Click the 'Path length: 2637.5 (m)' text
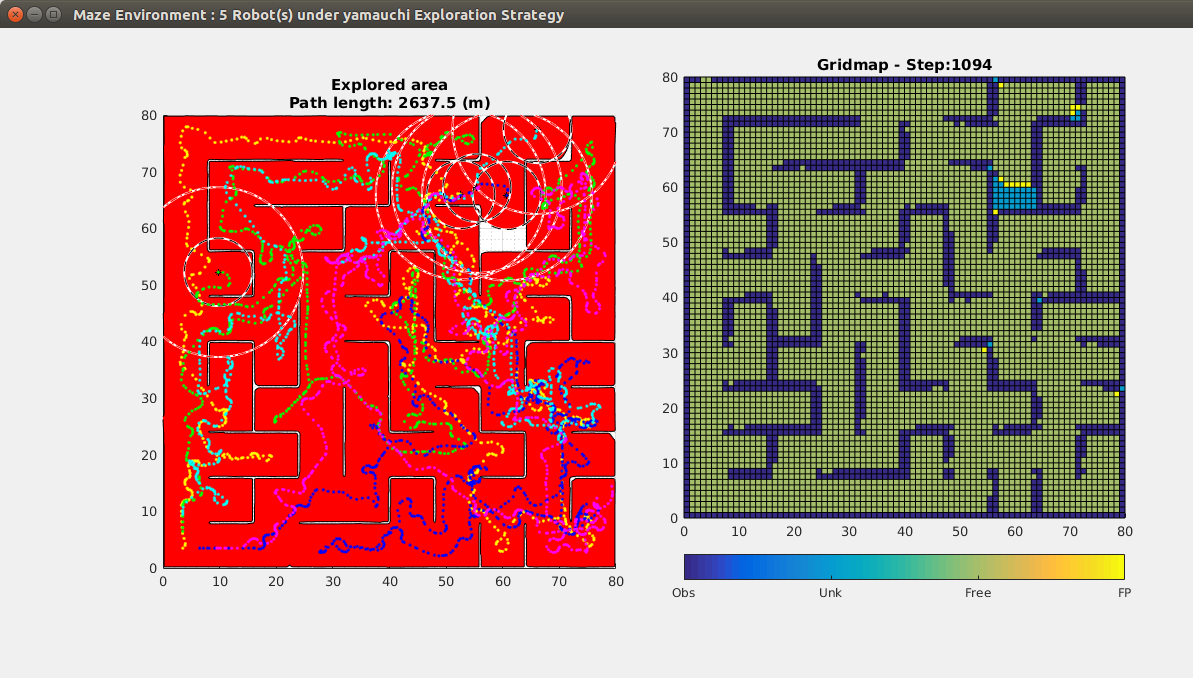Image resolution: width=1193 pixels, height=678 pixels. click(x=389, y=103)
